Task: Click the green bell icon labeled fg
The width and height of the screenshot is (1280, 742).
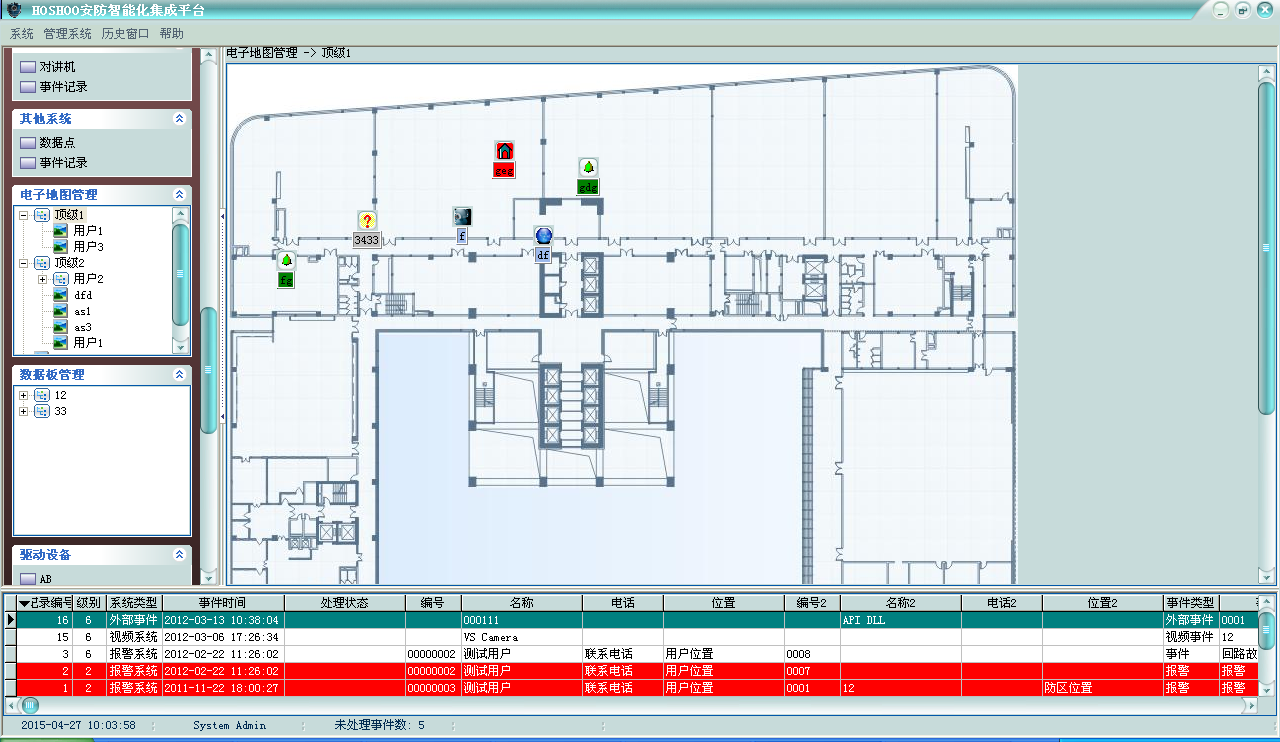Action: (x=286, y=261)
